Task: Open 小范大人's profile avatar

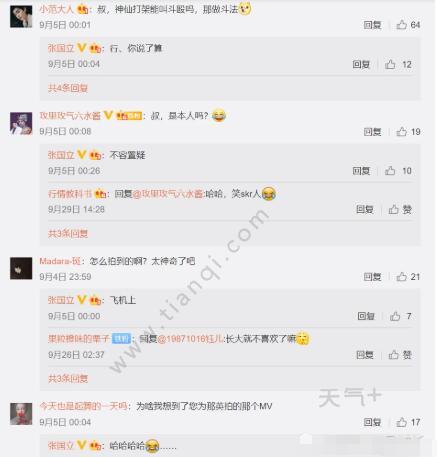Action: coord(21,16)
